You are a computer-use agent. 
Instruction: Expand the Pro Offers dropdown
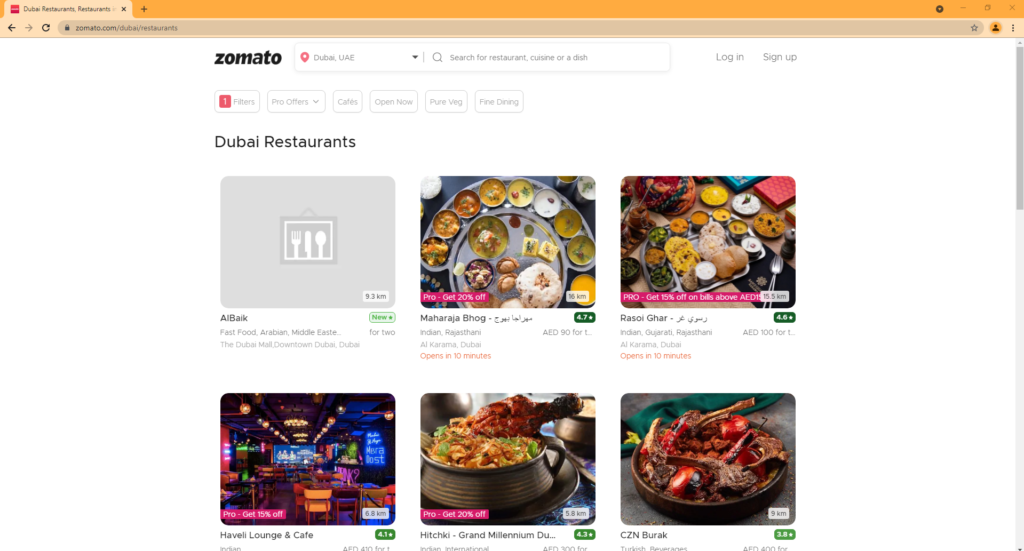pyautogui.click(x=297, y=102)
